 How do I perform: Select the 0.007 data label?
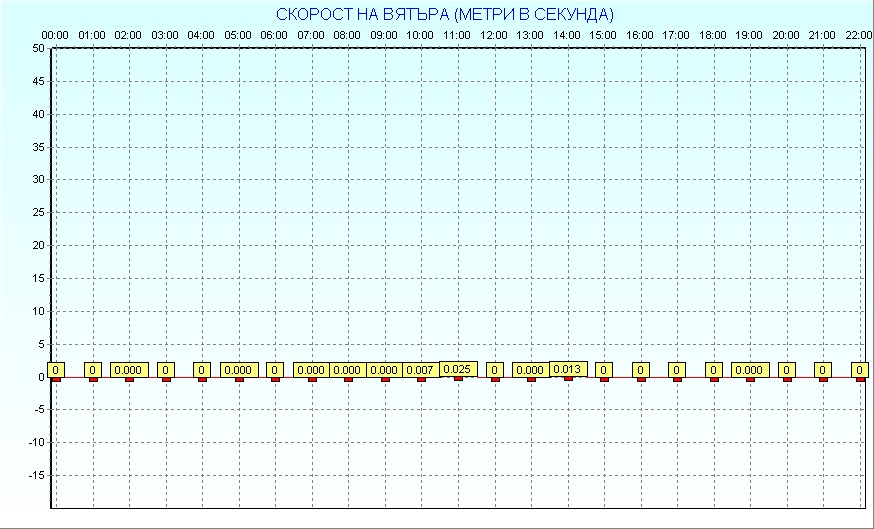[x=421, y=370]
